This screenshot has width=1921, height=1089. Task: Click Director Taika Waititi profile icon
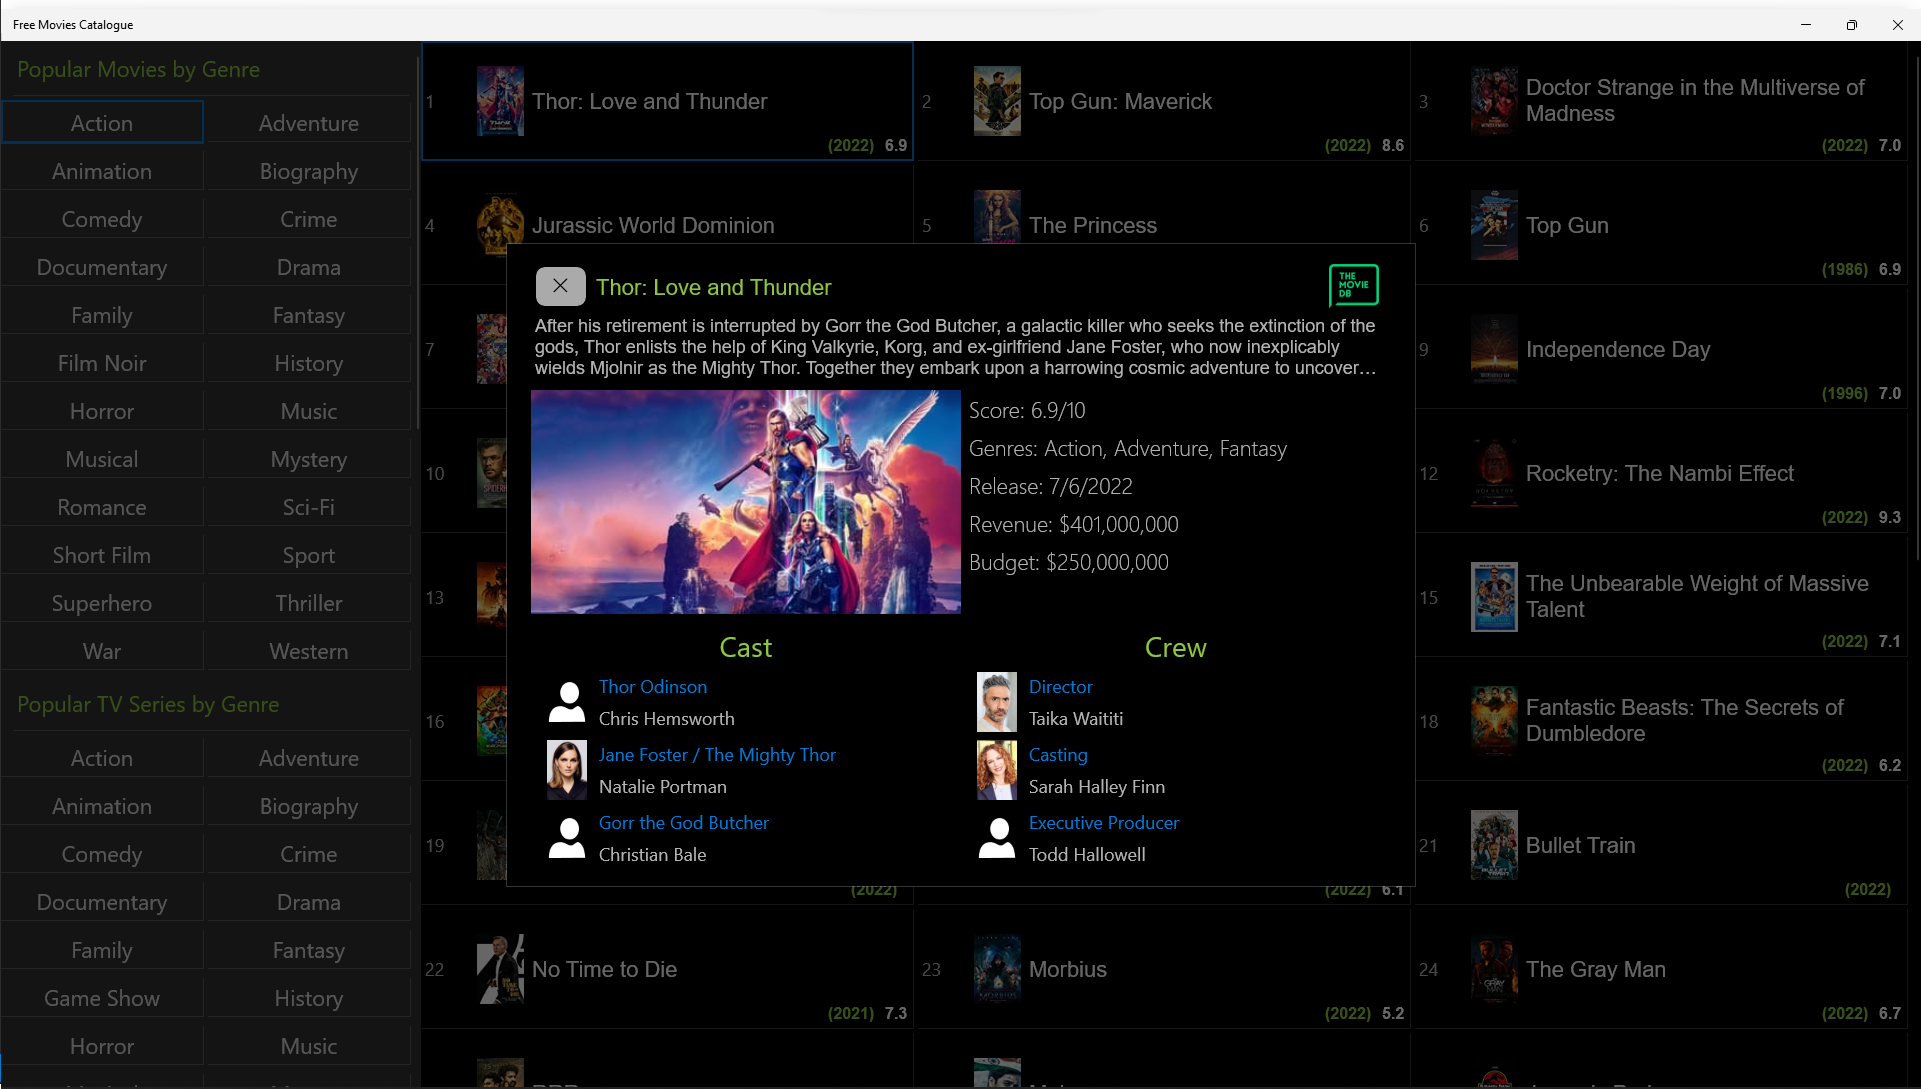coord(996,701)
